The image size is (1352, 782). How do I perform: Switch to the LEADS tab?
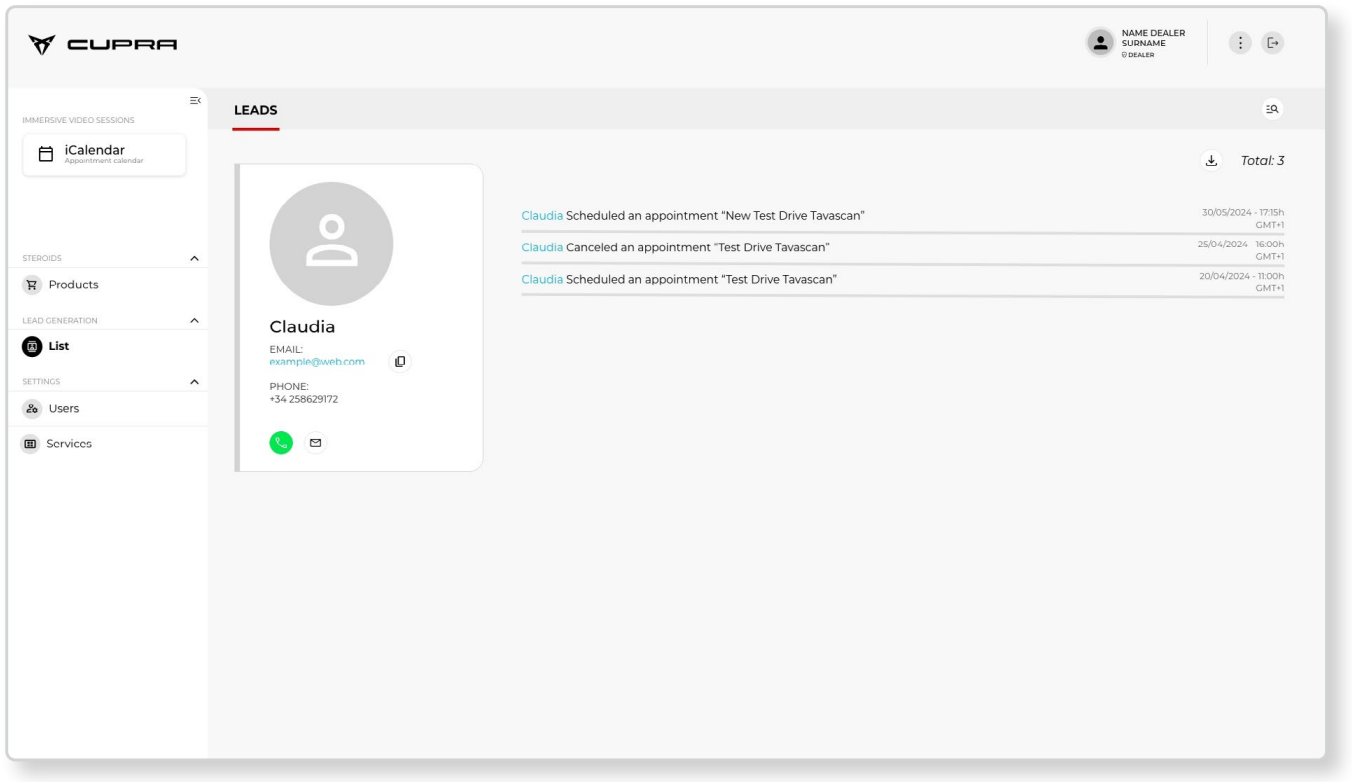tap(255, 110)
